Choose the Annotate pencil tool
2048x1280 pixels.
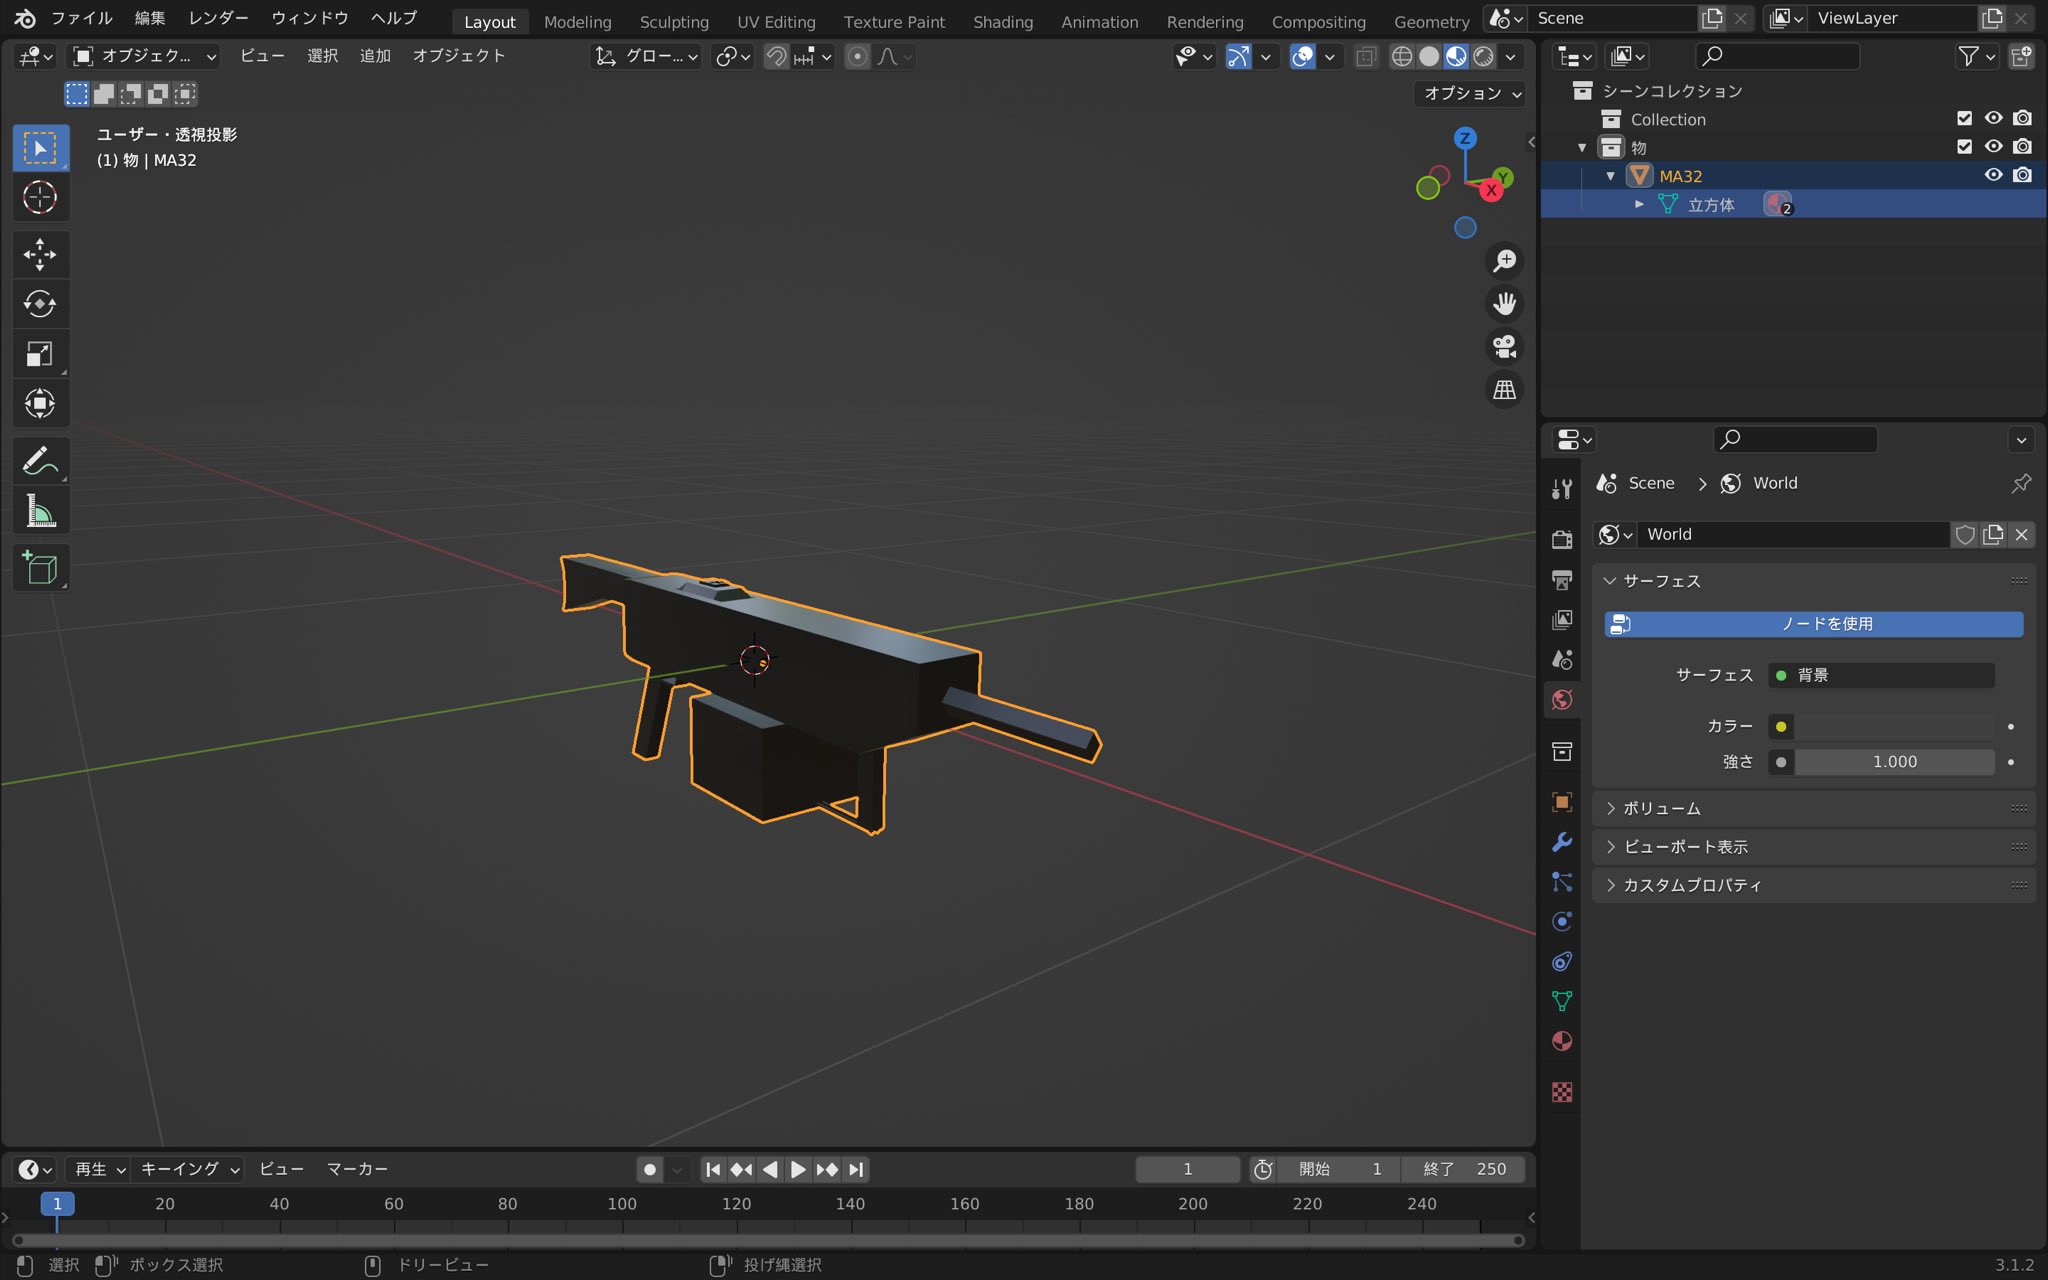point(40,461)
